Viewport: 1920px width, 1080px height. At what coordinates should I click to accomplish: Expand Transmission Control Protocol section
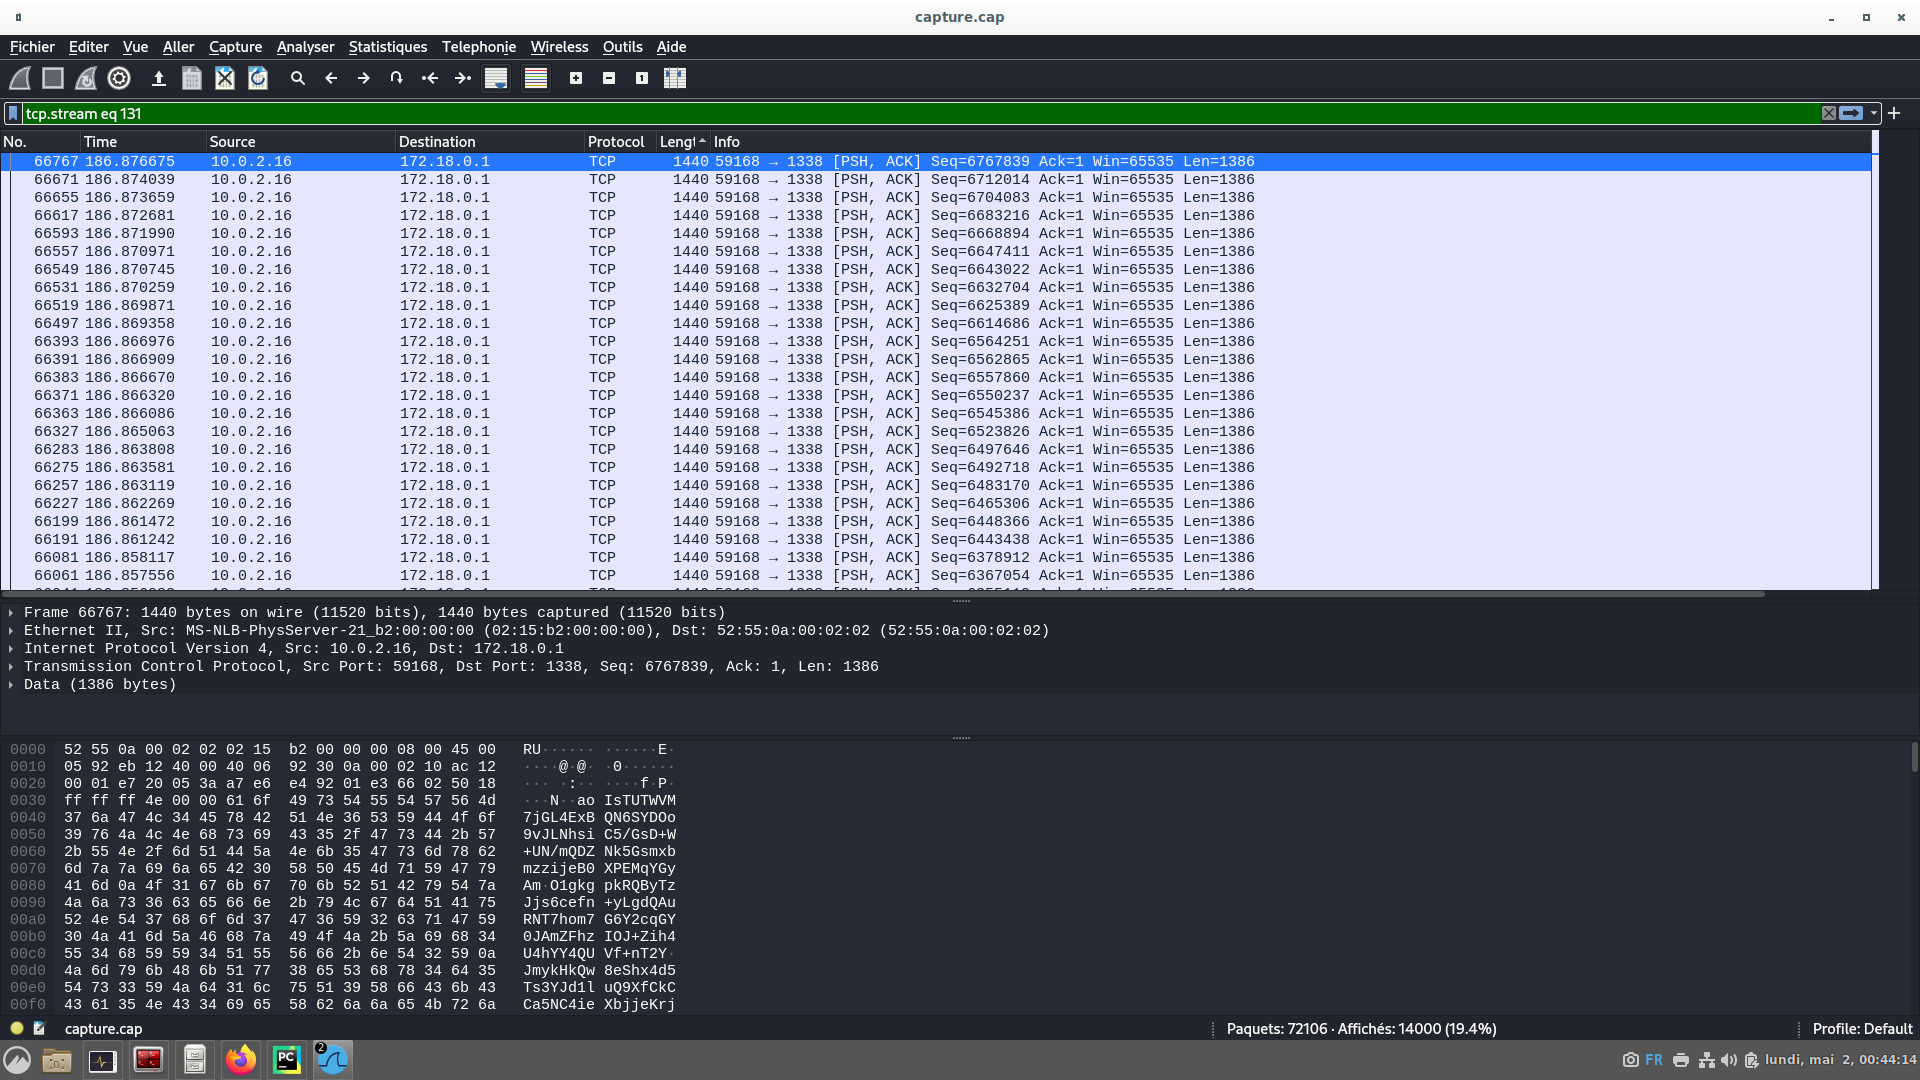pyautogui.click(x=11, y=667)
